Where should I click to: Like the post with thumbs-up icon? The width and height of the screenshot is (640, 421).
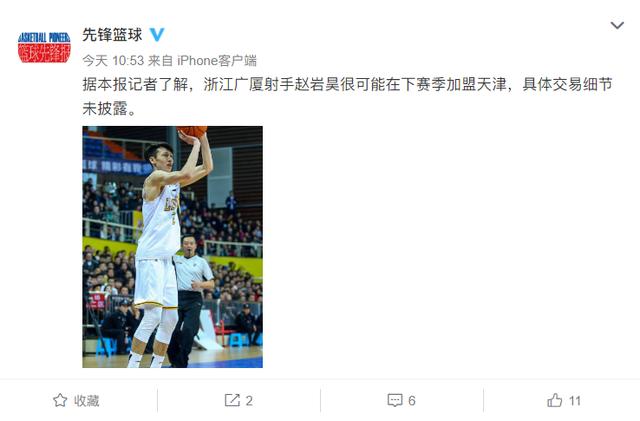point(554,400)
